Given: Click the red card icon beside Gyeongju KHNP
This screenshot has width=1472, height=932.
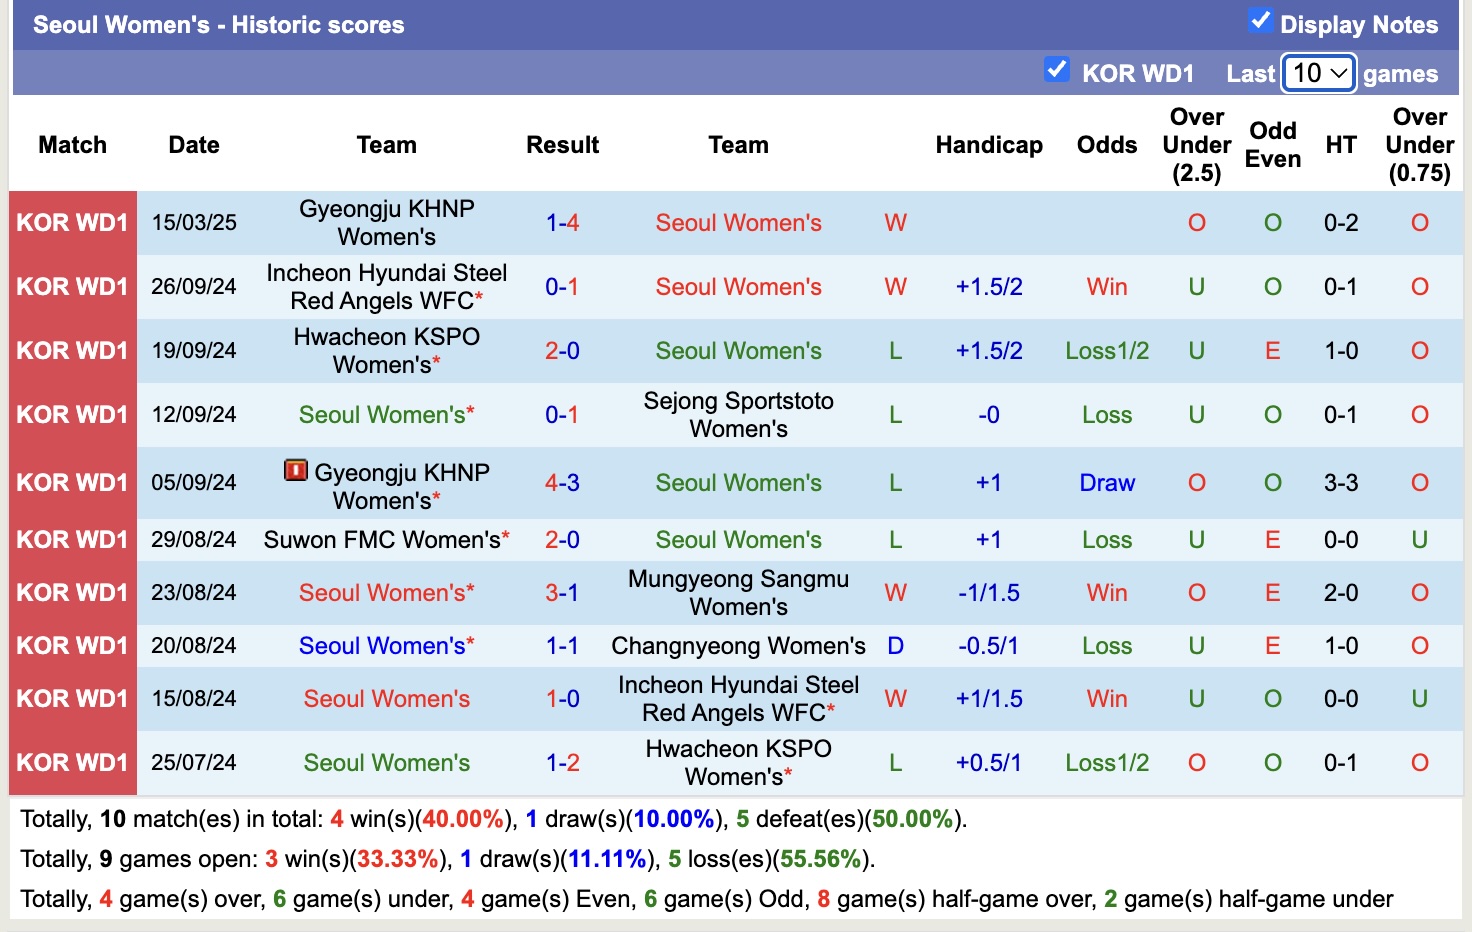Looking at the screenshot, I should (296, 470).
